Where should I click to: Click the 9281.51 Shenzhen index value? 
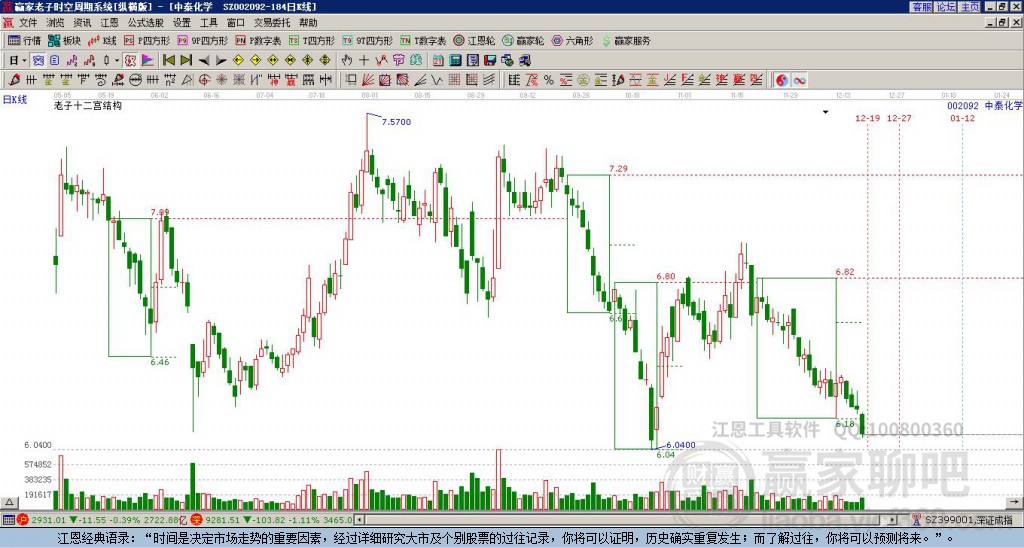[223, 520]
